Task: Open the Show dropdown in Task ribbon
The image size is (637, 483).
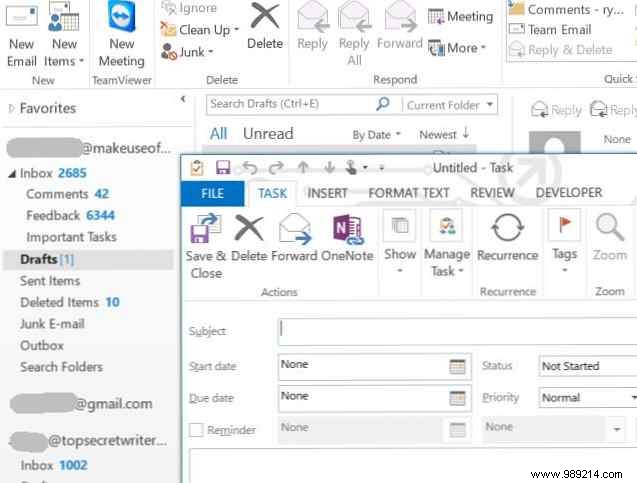Action: (x=400, y=242)
